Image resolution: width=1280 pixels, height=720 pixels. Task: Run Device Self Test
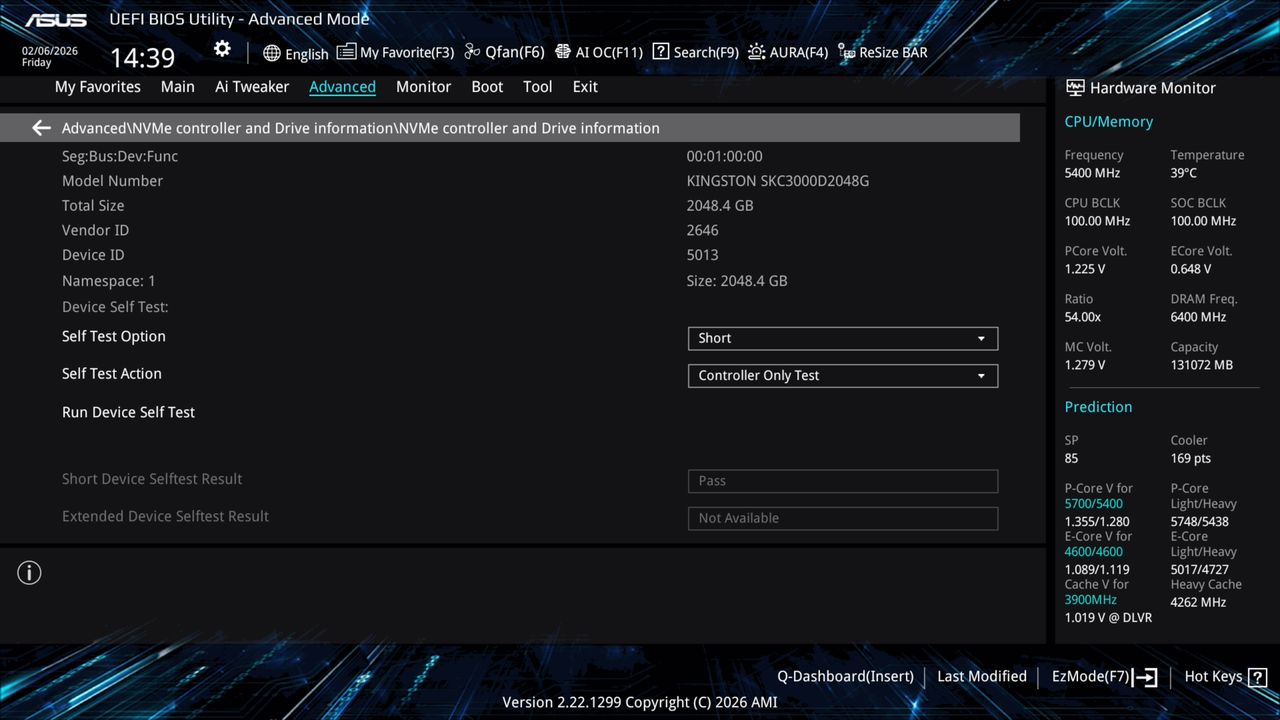click(128, 412)
